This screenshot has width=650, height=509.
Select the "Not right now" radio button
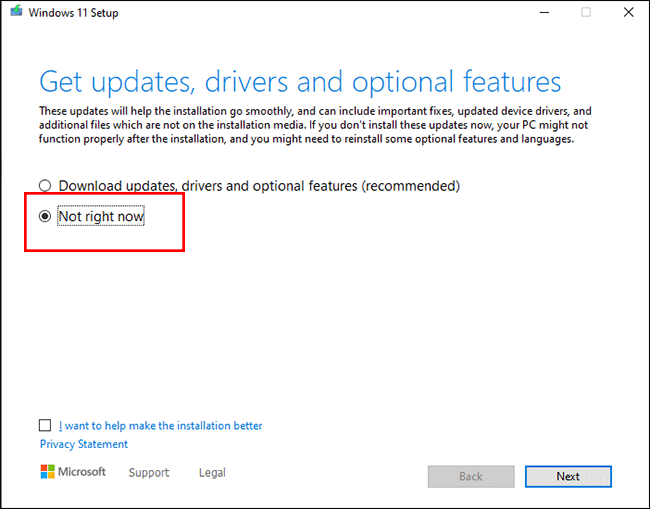click(45, 216)
